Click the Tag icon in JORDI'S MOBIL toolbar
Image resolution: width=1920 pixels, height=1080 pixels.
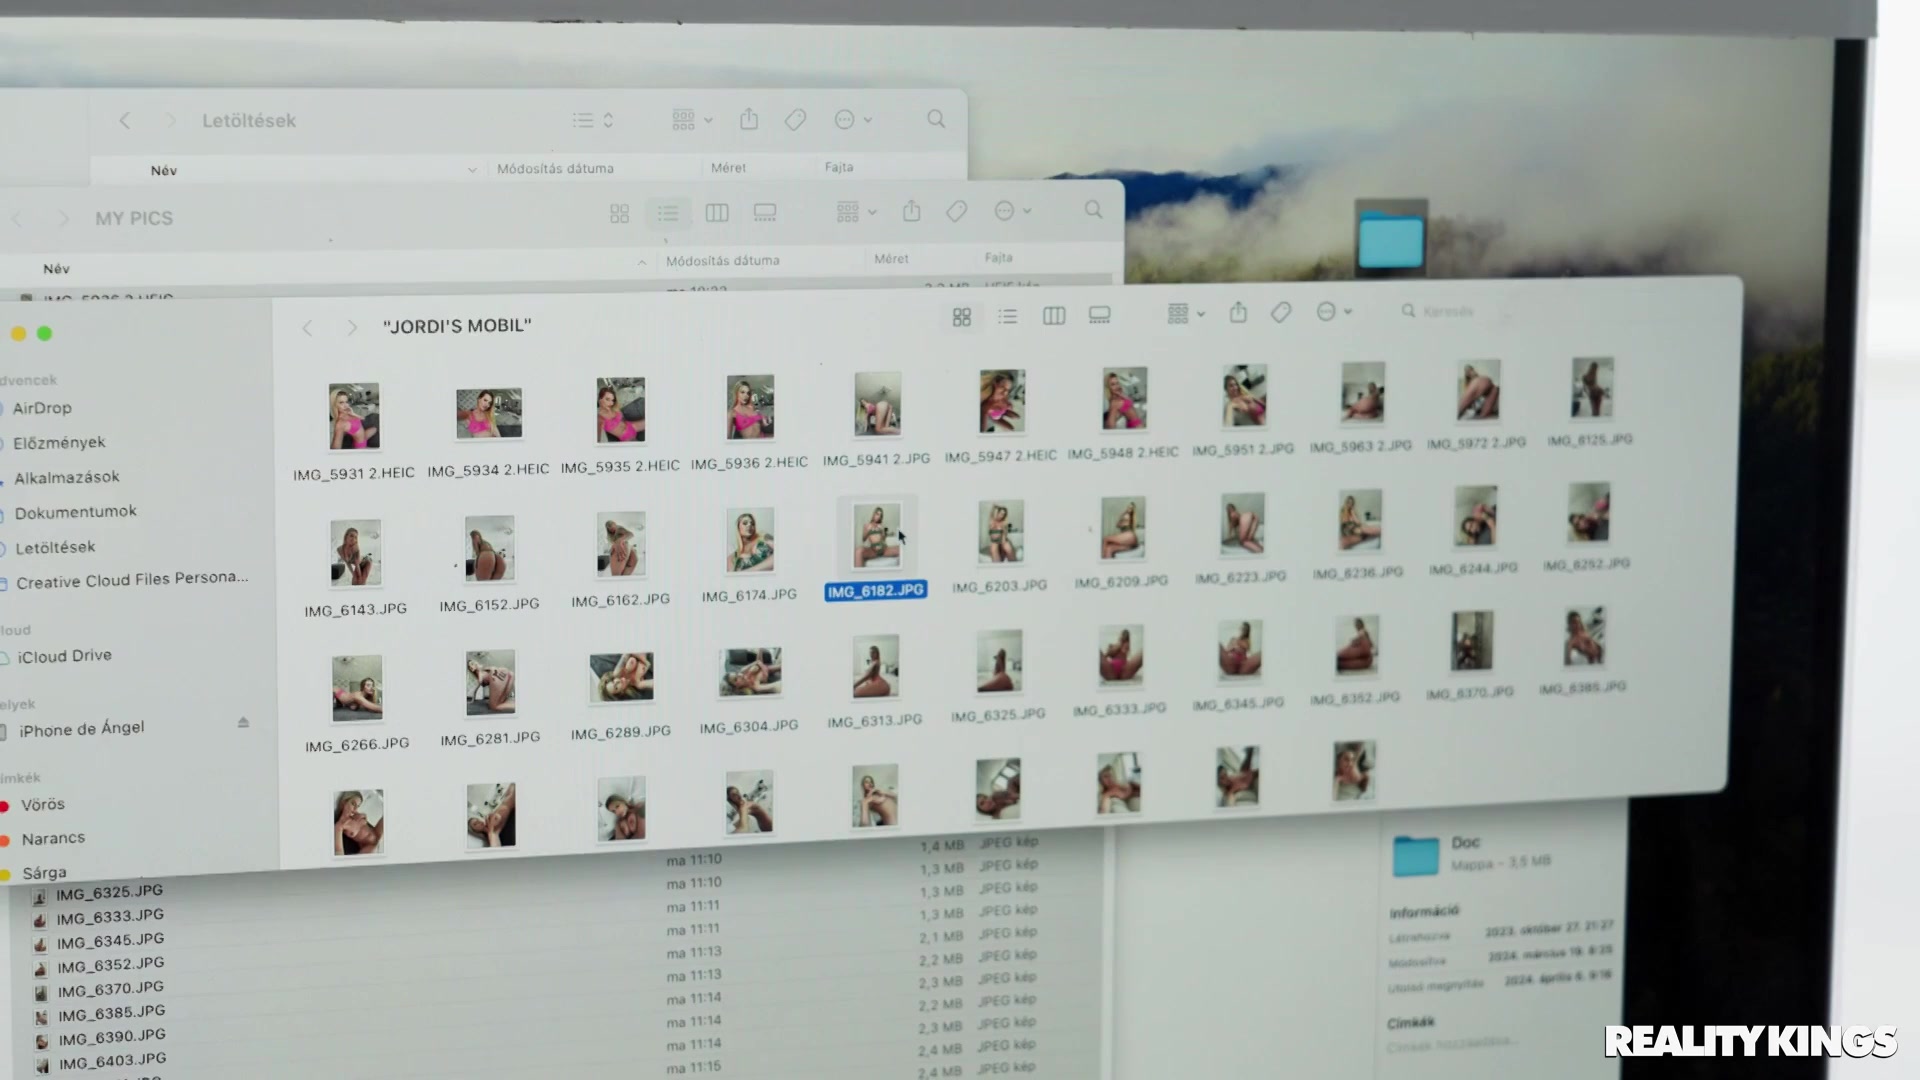(x=1281, y=313)
